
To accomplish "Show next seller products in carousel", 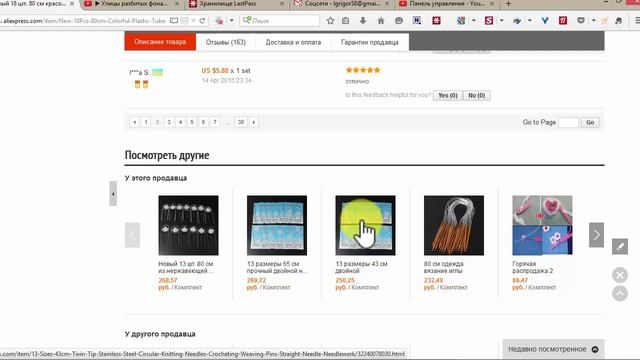I will coord(596,235).
